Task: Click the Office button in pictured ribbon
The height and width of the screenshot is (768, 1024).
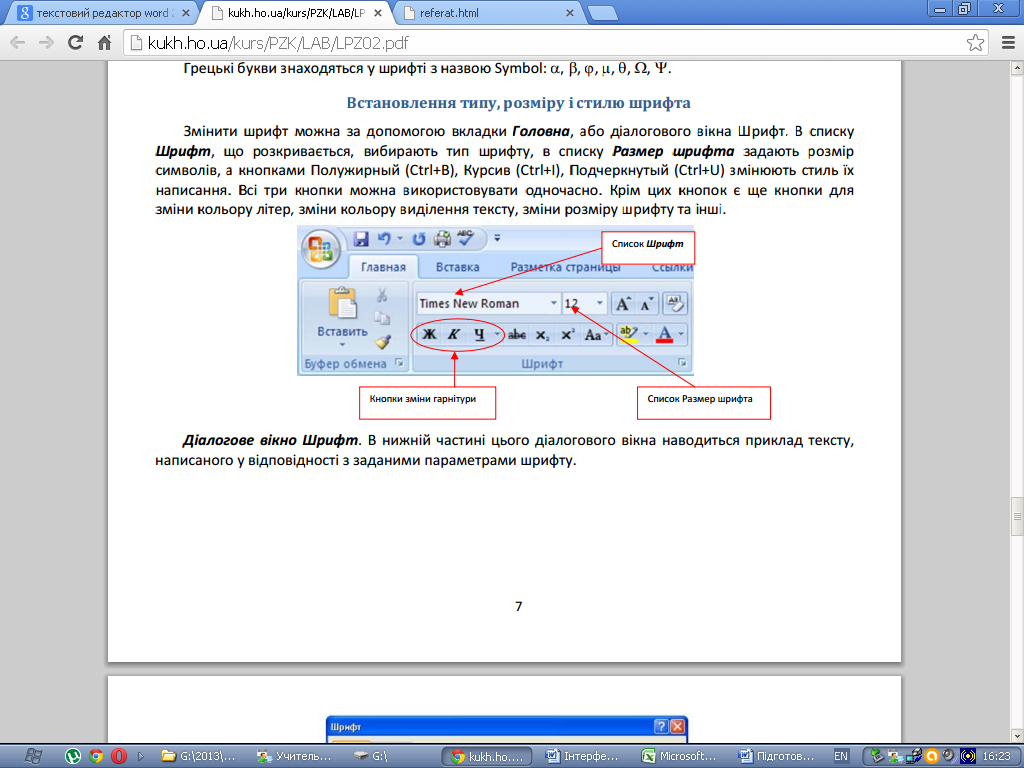Action: click(321, 249)
